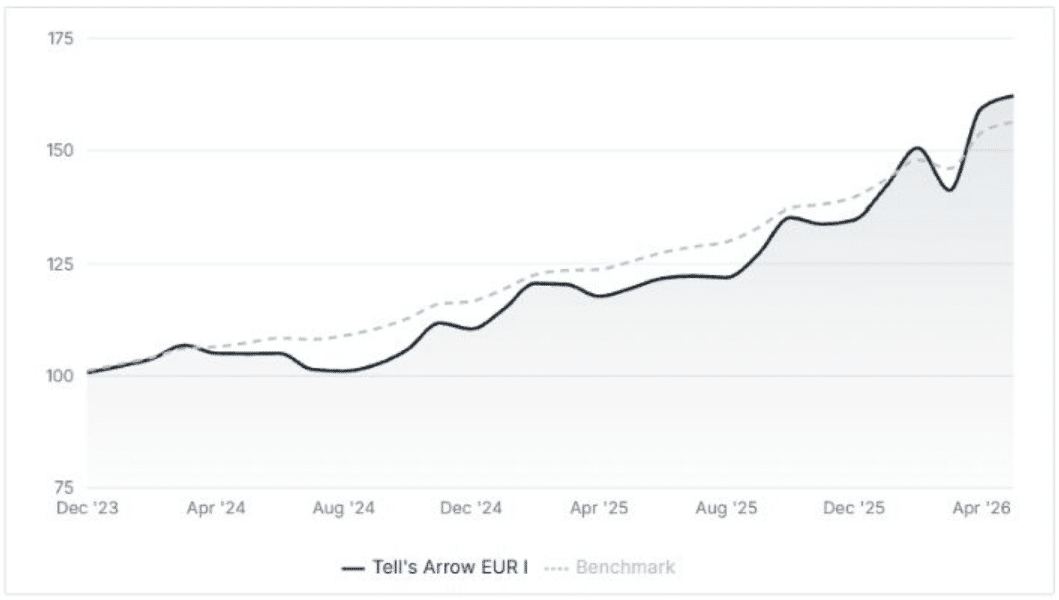Image resolution: width=1059 pixels, height=600 pixels.
Task: Click the dotted line marker beside Benchmark
Action: 556,568
